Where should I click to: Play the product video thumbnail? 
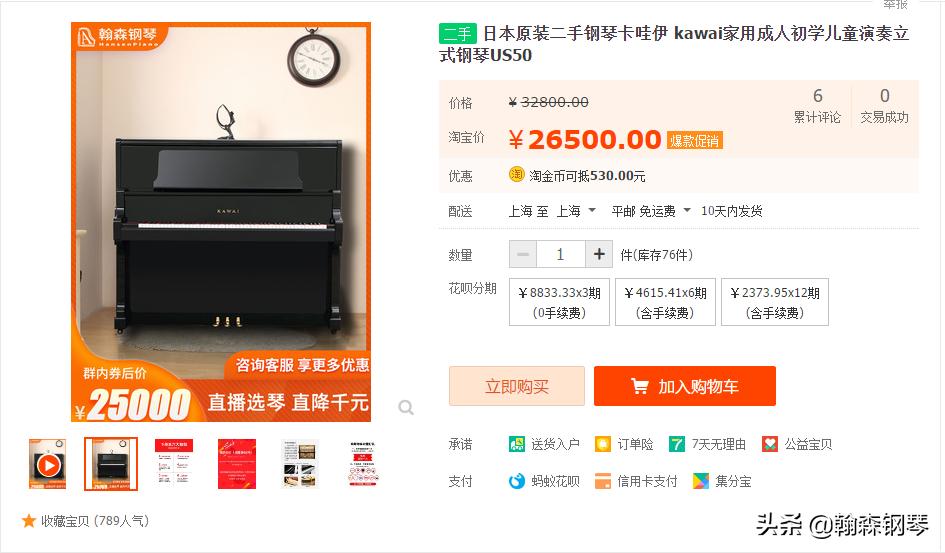point(48,465)
